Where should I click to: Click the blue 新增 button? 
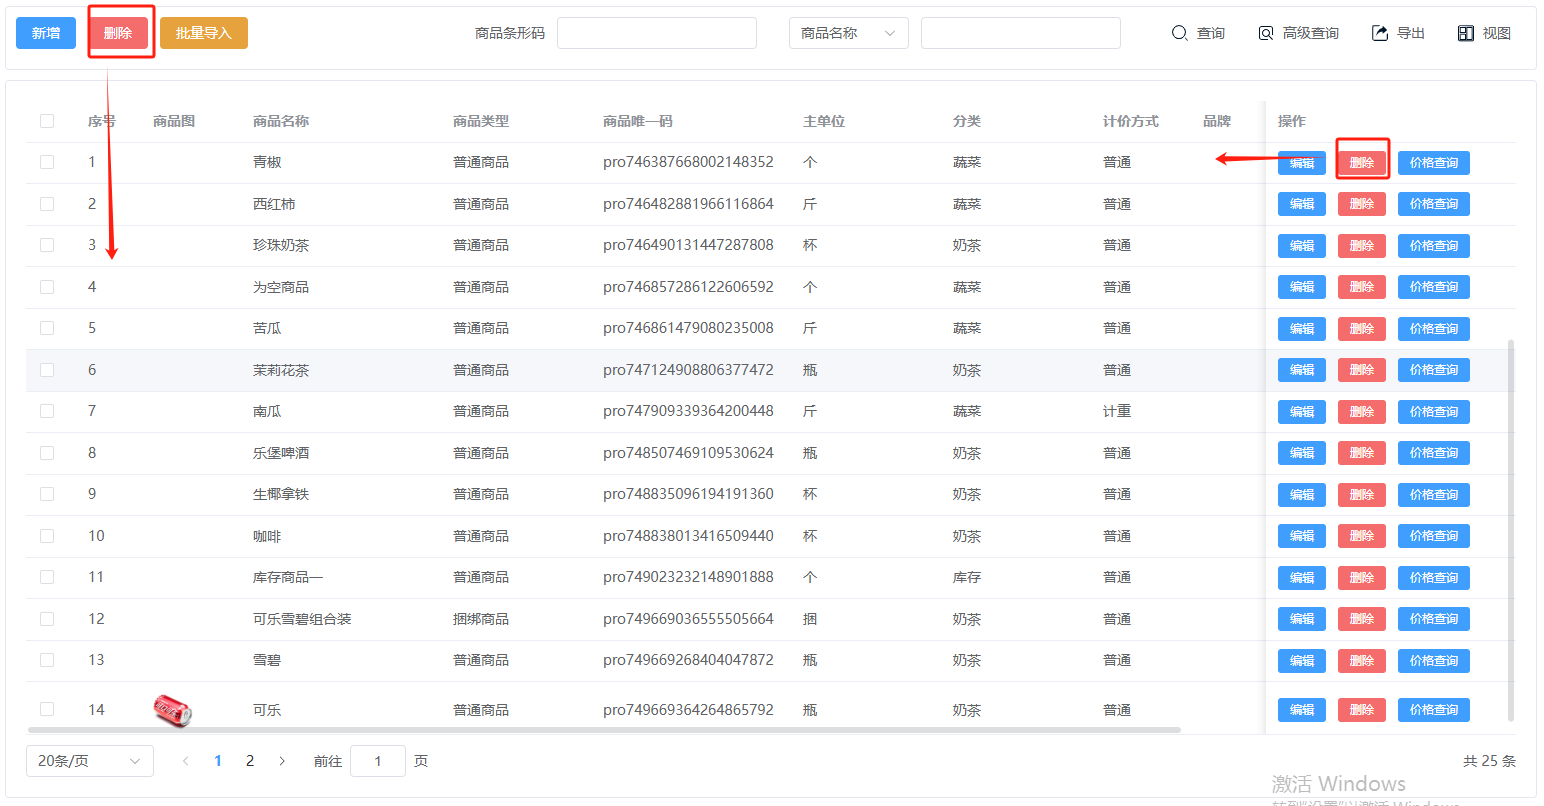tap(46, 33)
